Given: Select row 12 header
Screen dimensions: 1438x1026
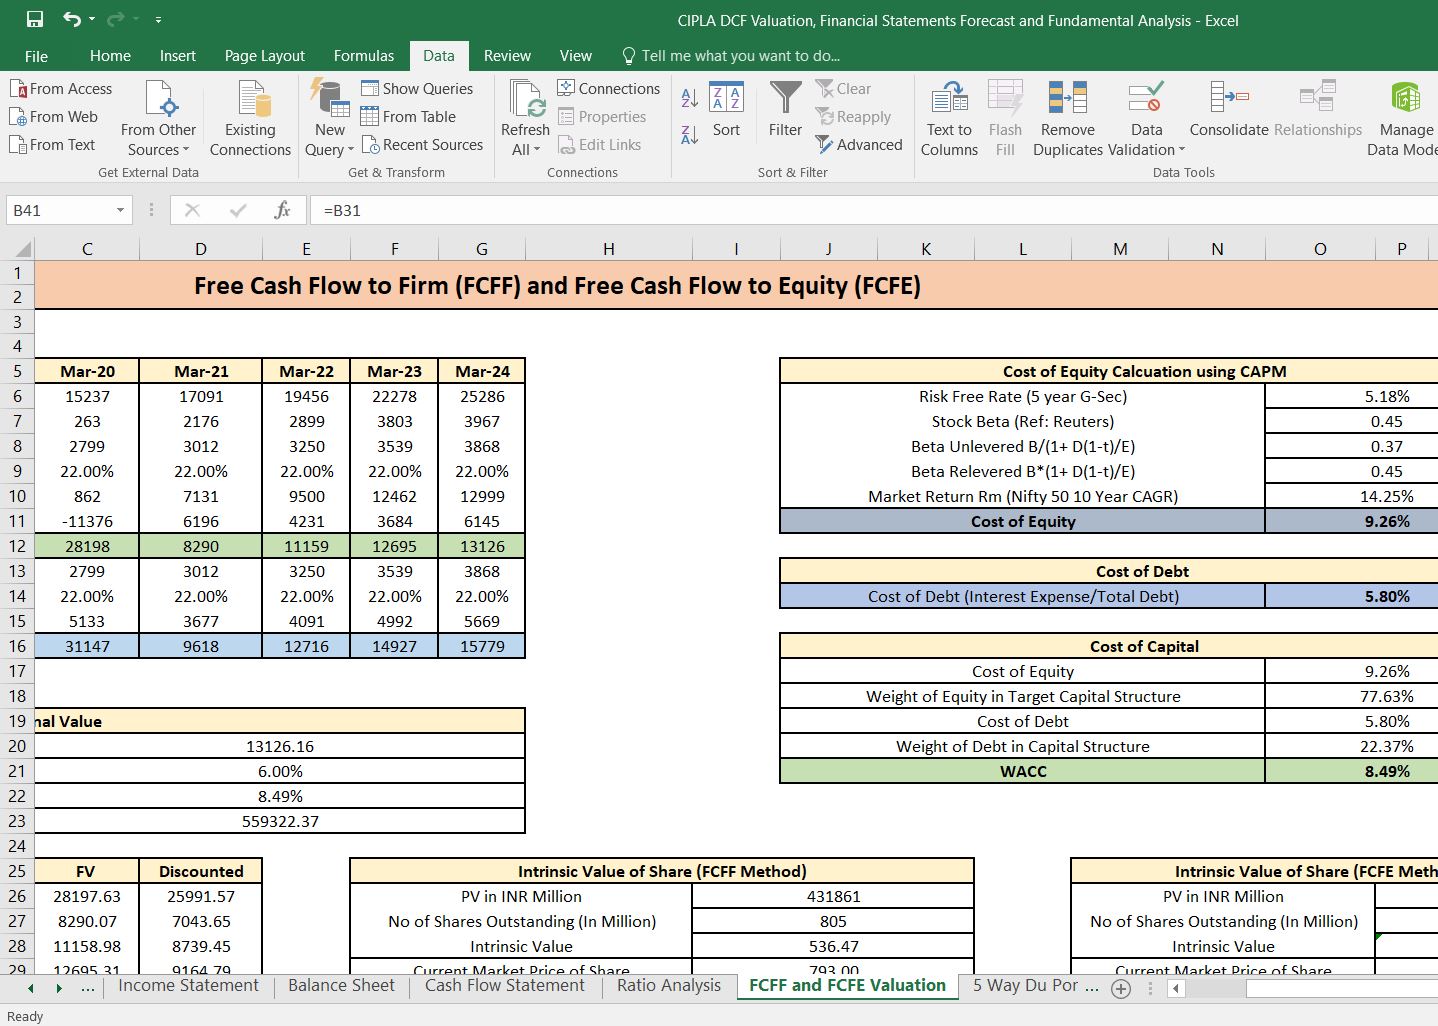Looking at the screenshot, I should [x=17, y=546].
